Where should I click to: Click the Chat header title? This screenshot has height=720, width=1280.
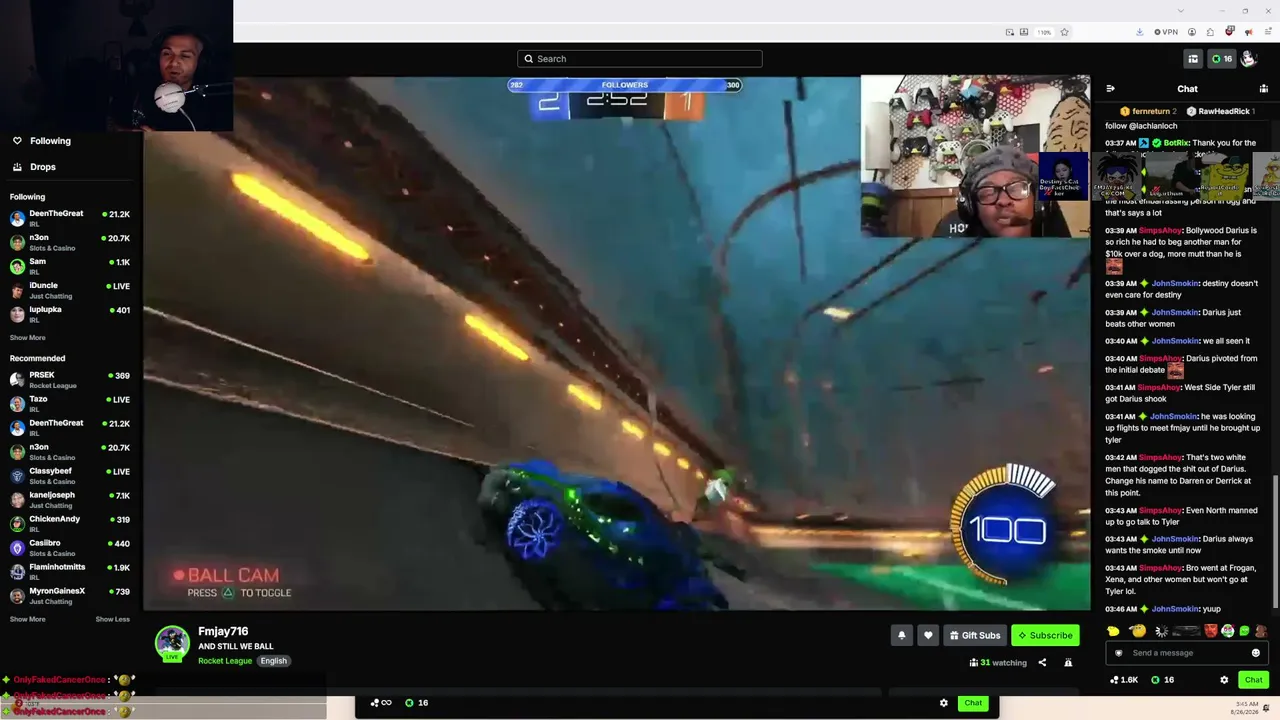(x=1187, y=89)
